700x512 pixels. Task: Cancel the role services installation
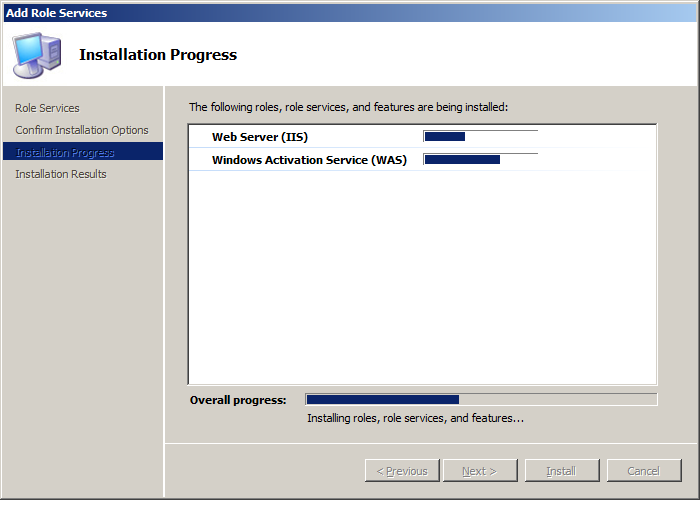click(x=644, y=471)
